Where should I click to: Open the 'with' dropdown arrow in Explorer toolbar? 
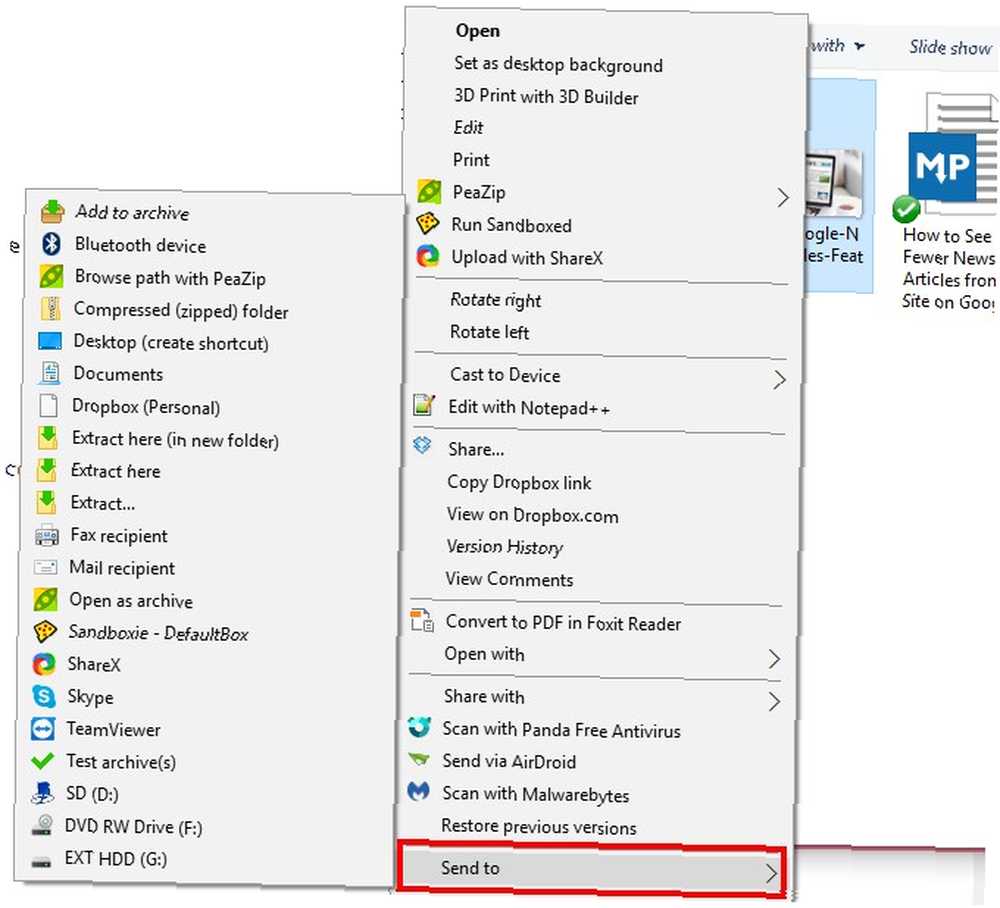point(859,46)
